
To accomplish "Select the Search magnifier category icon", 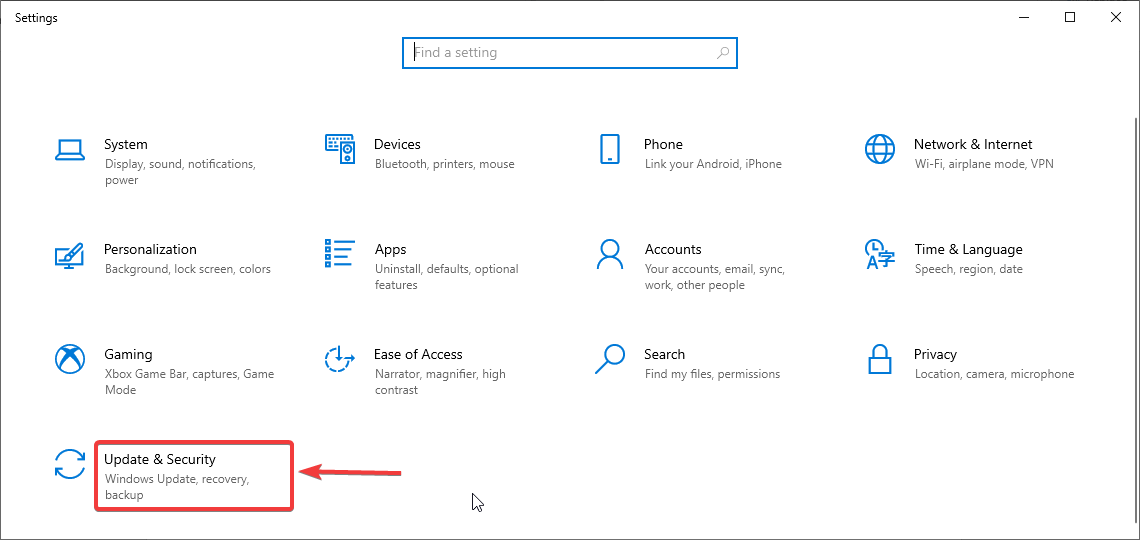I will pyautogui.click(x=609, y=359).
